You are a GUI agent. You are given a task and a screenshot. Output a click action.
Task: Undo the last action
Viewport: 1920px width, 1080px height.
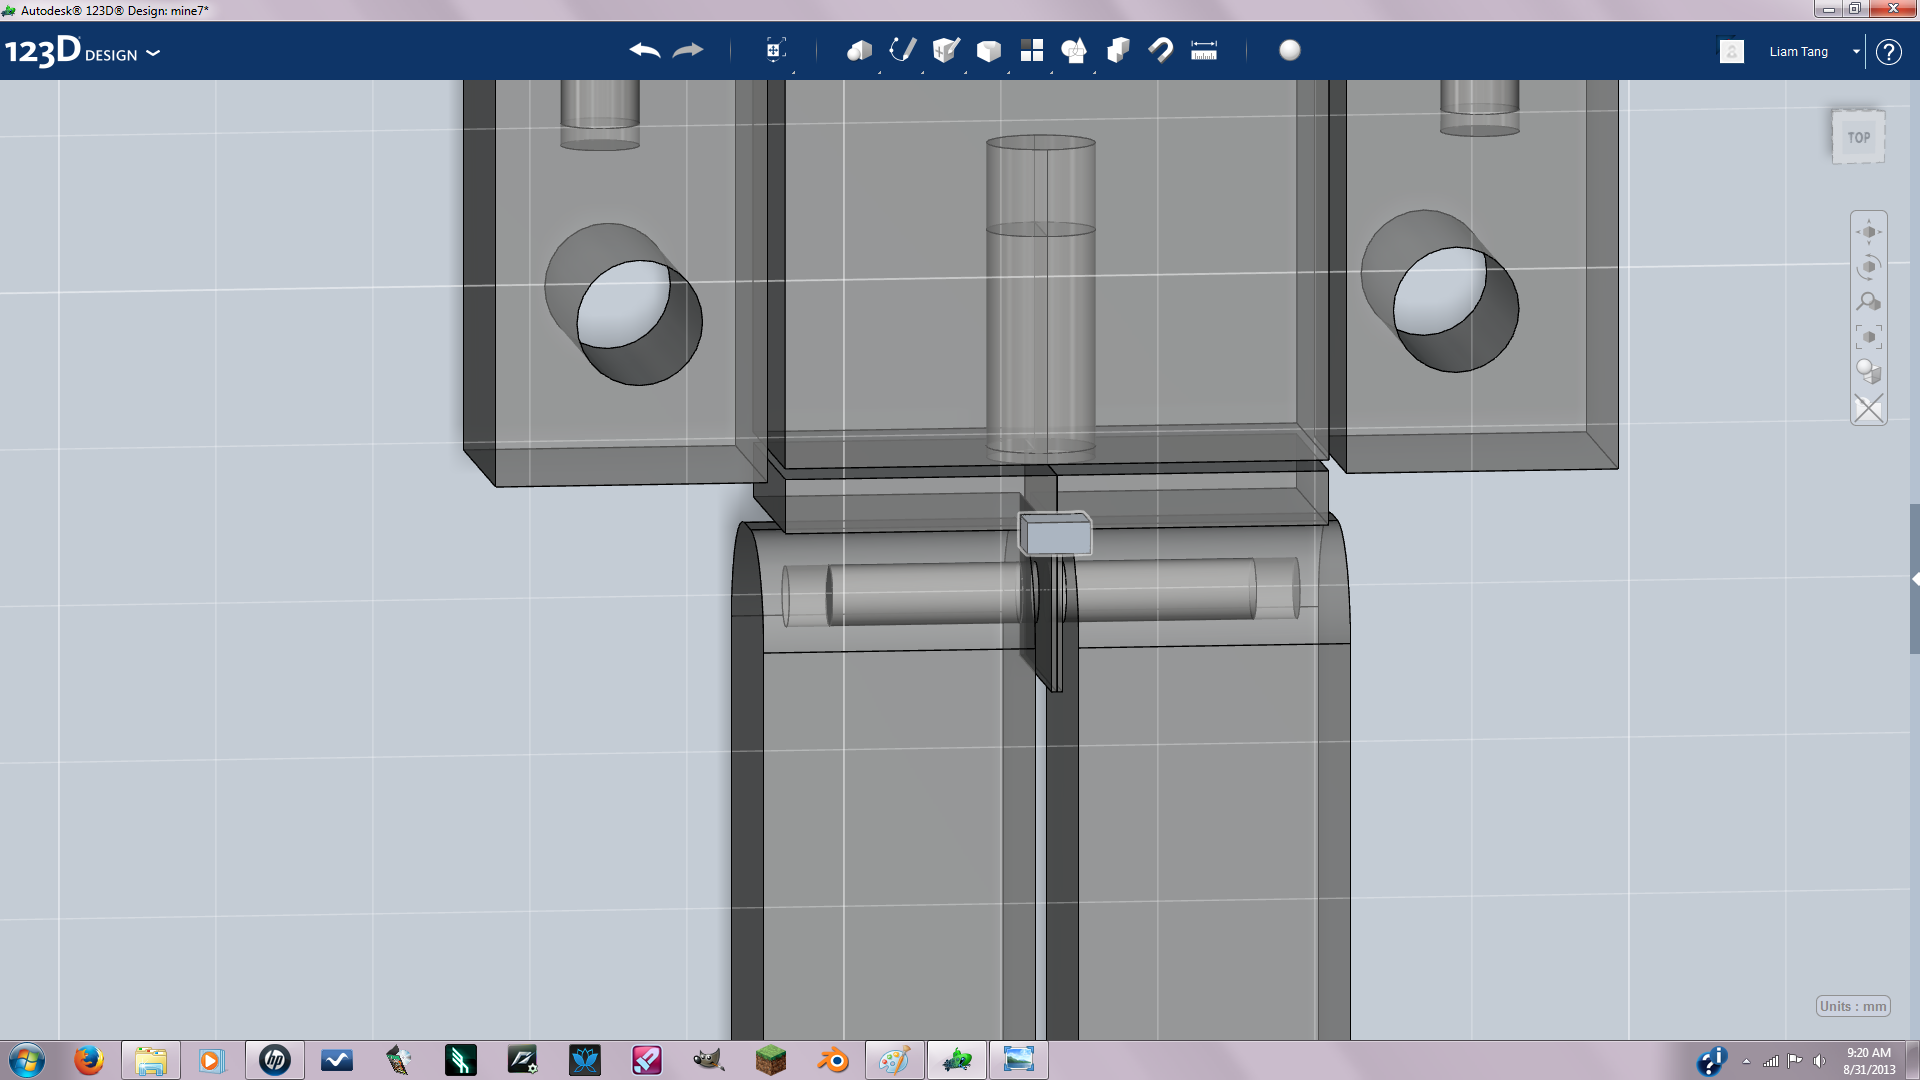[645, 50]
